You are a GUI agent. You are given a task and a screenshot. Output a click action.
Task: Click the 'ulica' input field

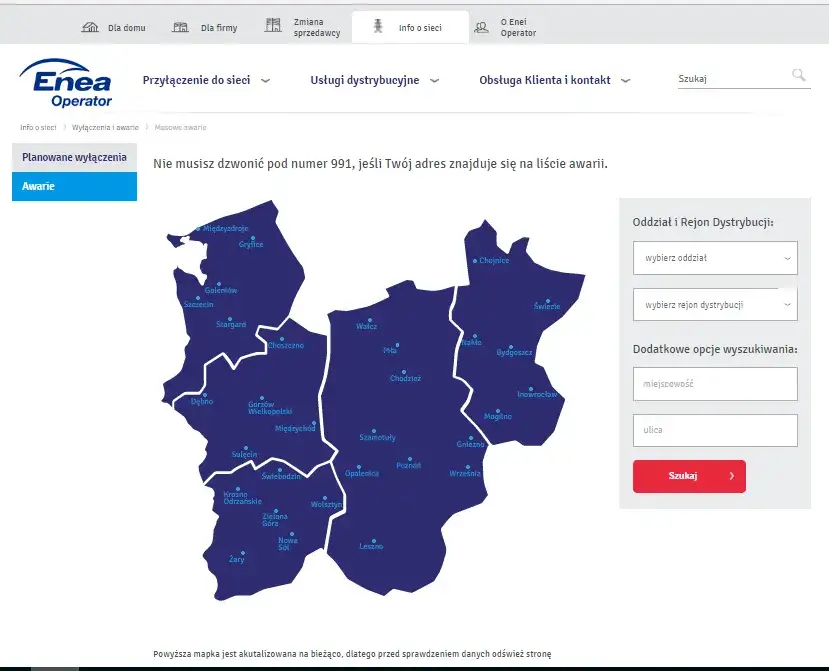point(714,430)
